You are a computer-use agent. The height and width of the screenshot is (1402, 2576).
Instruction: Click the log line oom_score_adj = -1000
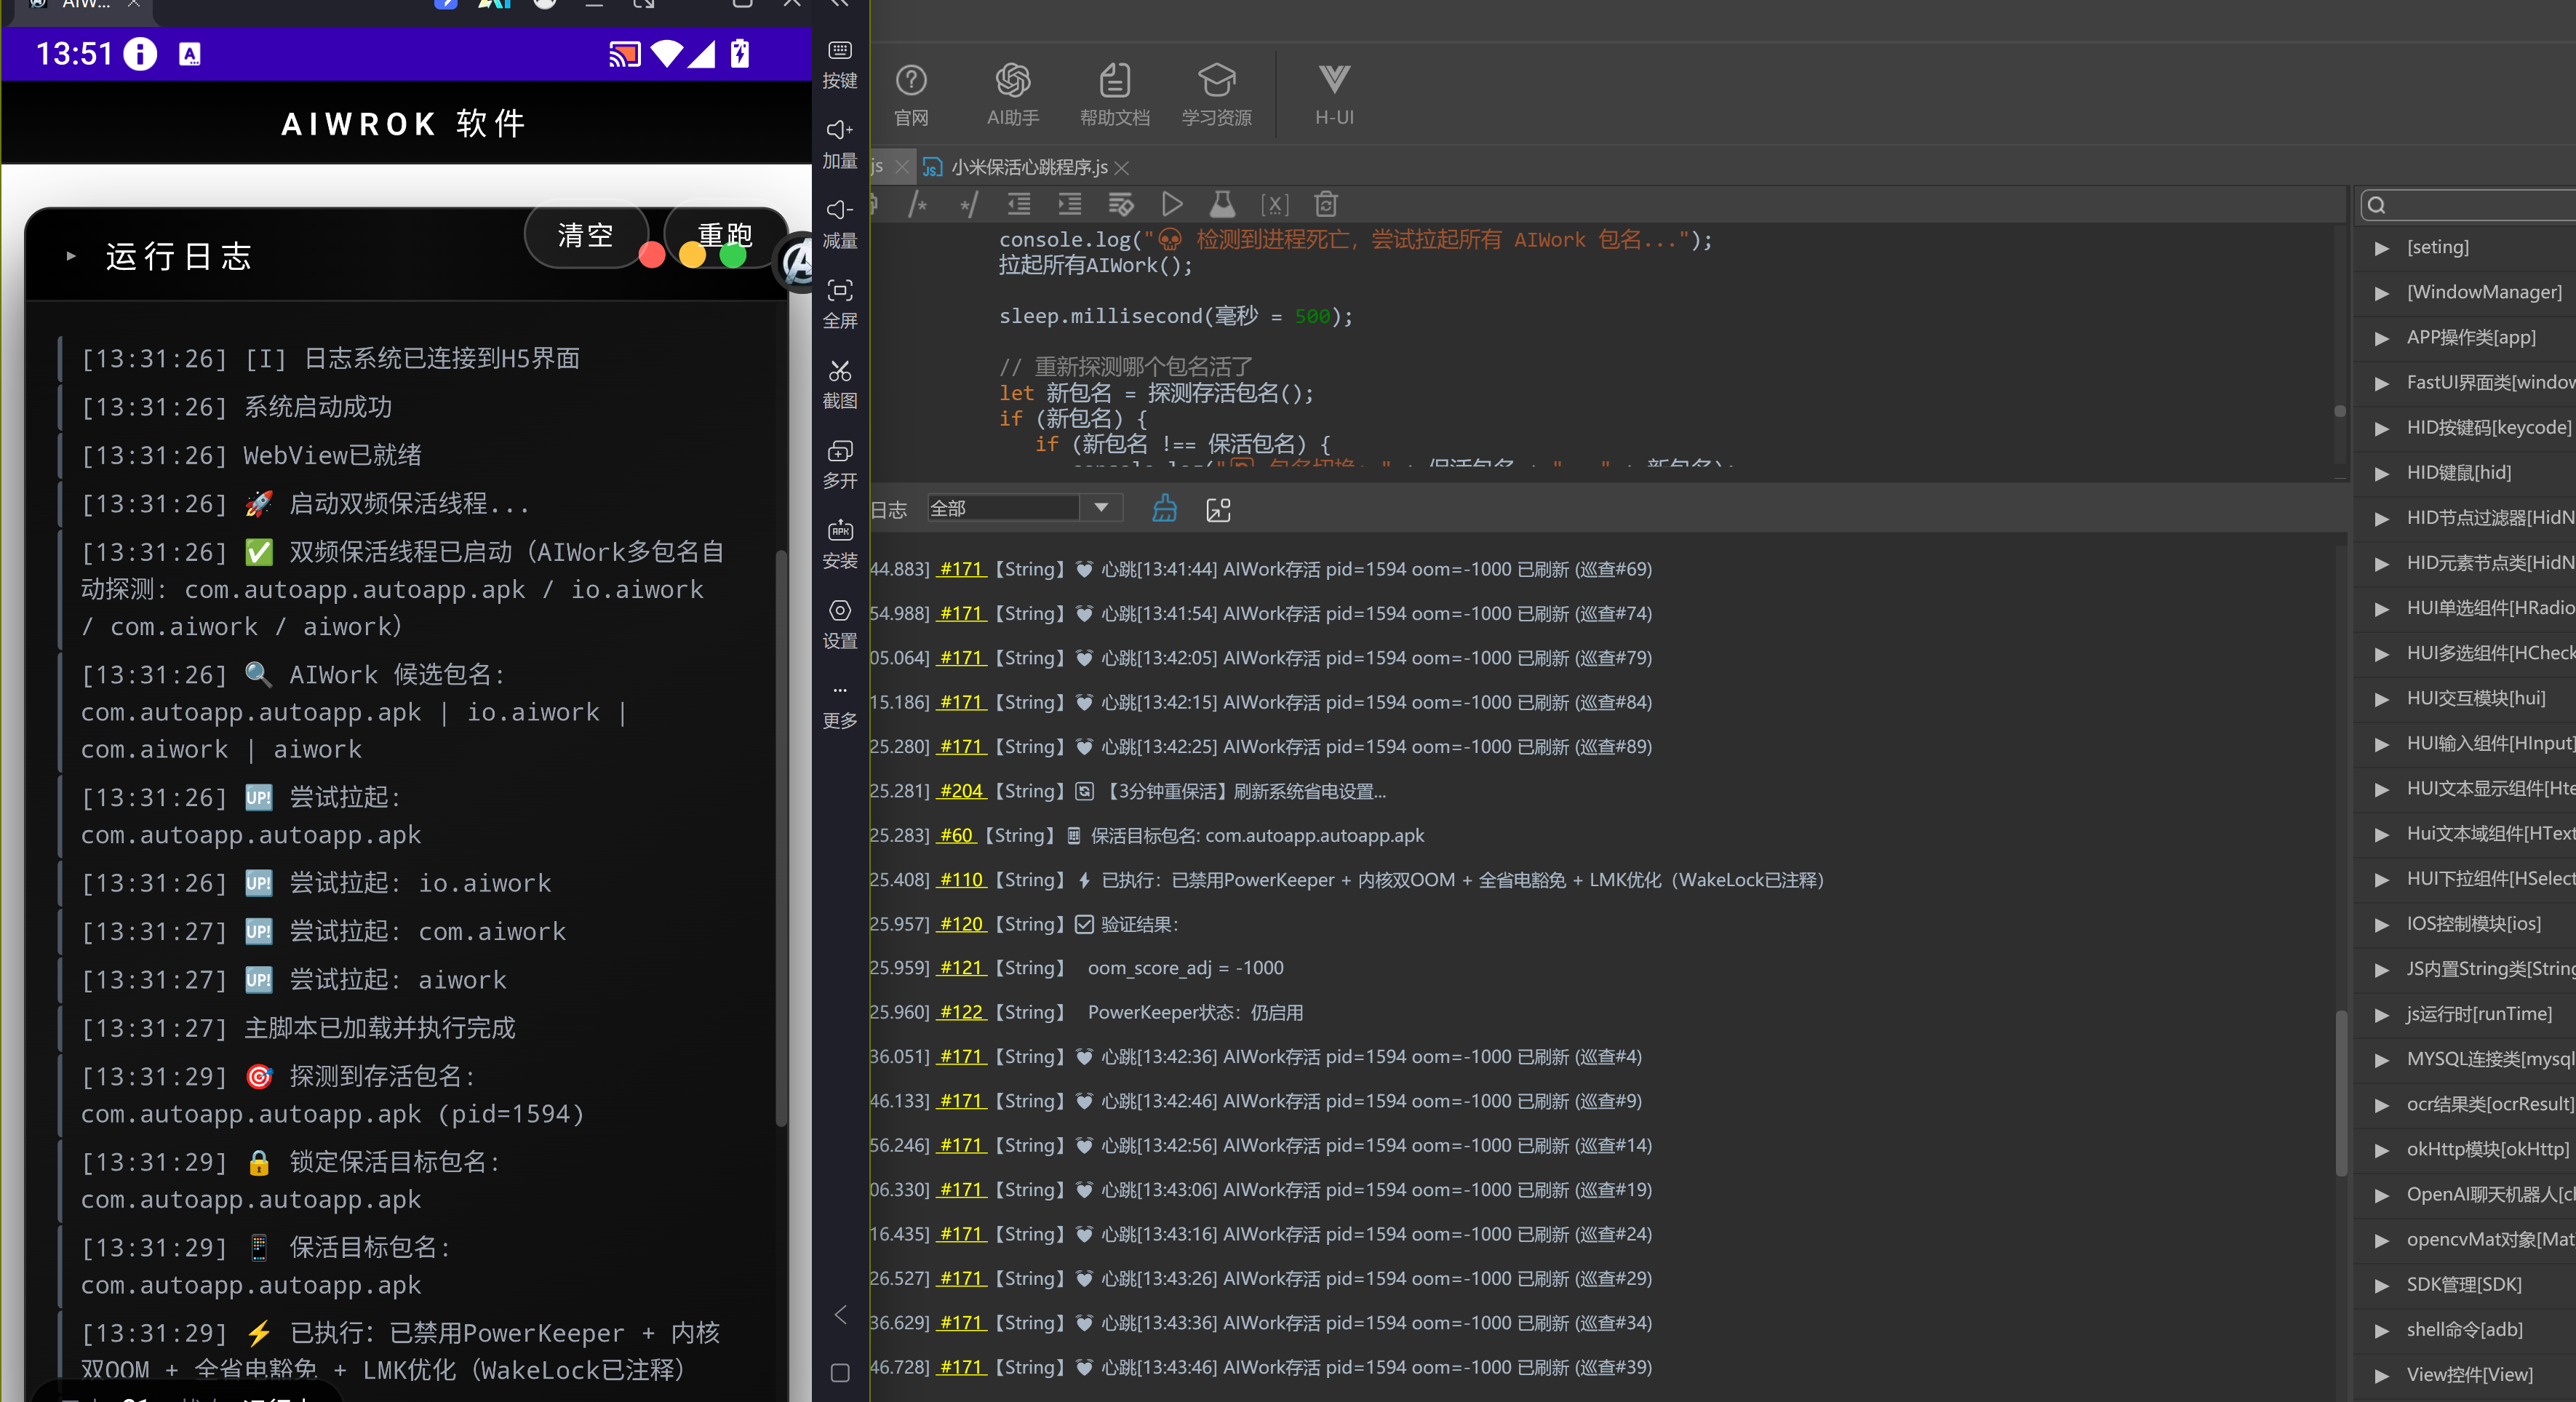[1185, 968]
